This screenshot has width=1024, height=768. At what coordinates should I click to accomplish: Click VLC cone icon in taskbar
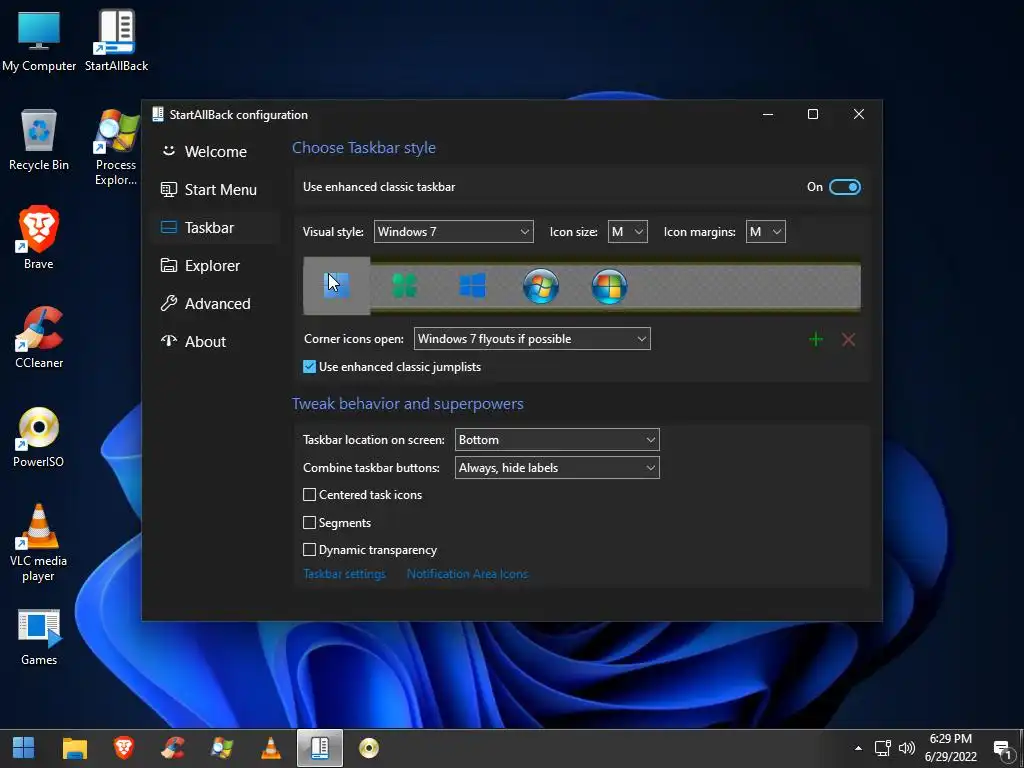pyautogui.click(x=270, y=748)
